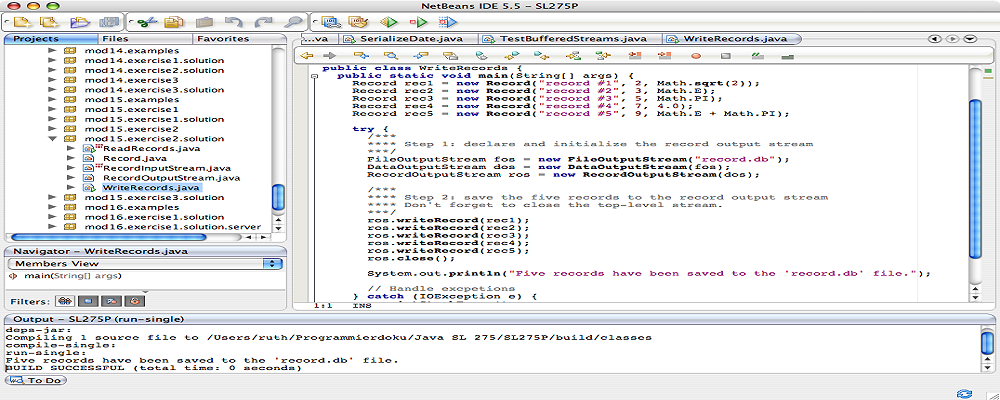Click the Find magnifier icon in main toolbar
This screenshot has height=400, width=1000.
tap(293, 22)
